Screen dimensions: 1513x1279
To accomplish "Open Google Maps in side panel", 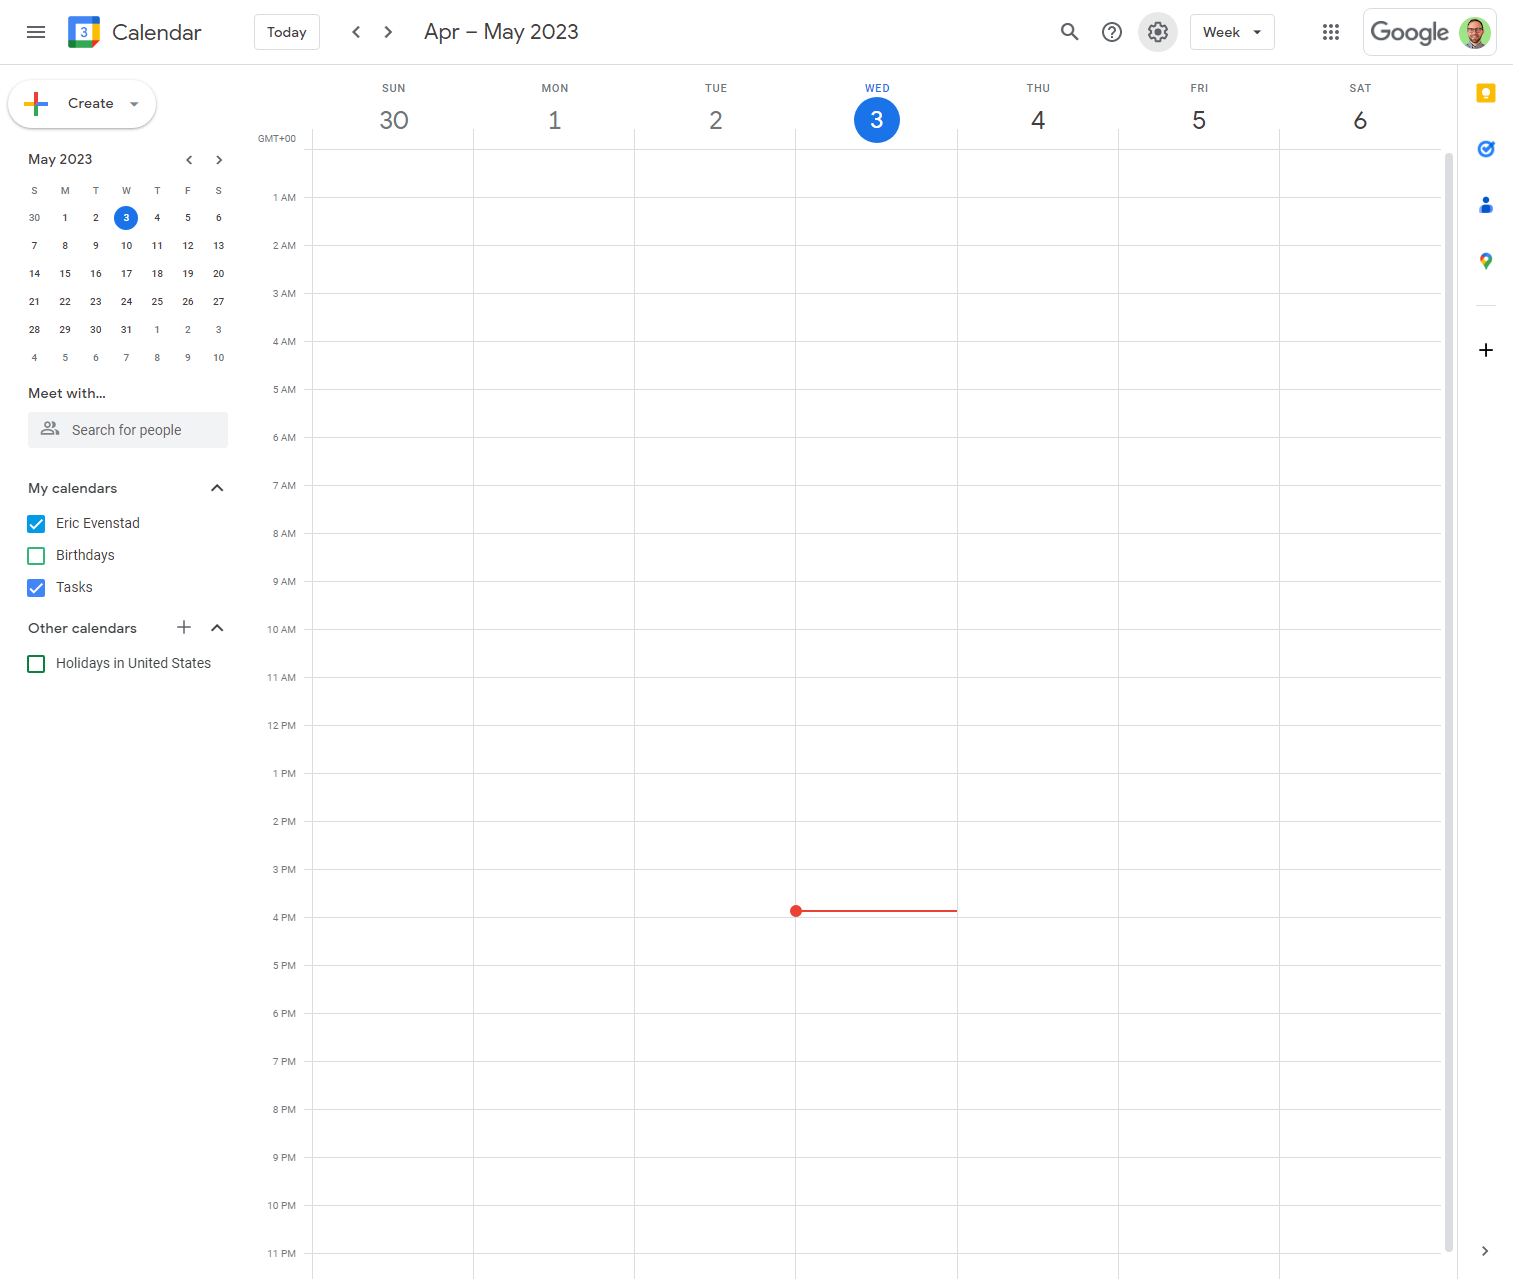I will click(1486, 261).
